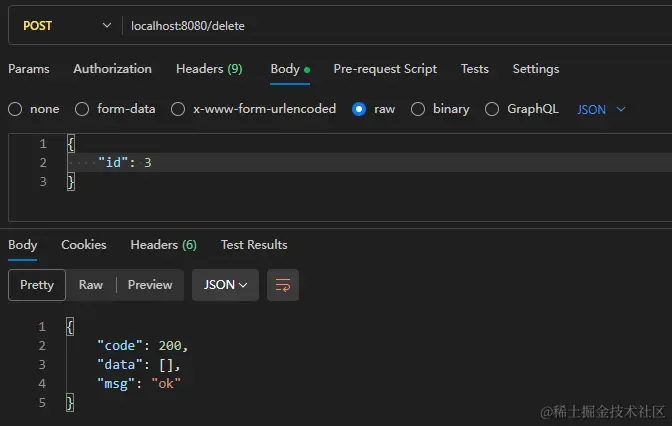The image size is (672, 426).
Task: Click the "code": 200 response line
Action: tap(142, 345)
